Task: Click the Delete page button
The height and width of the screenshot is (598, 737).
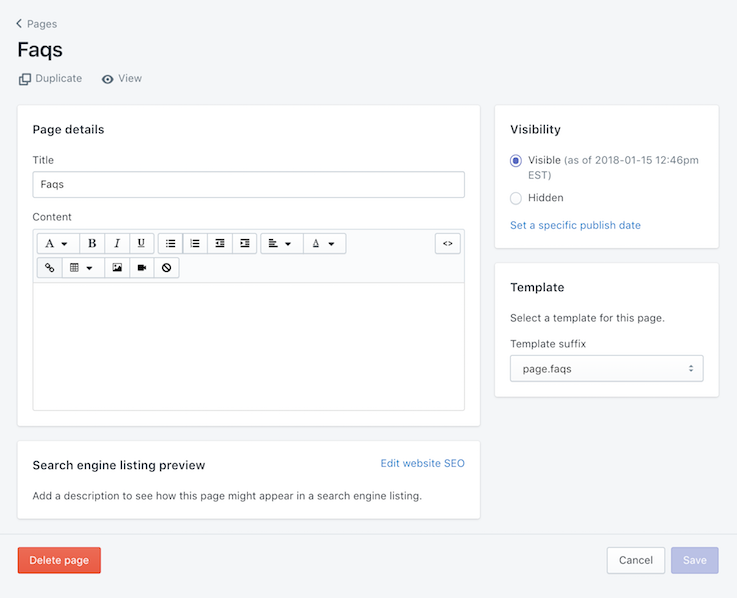Action: pyautogui.click(x=59, y=560)
